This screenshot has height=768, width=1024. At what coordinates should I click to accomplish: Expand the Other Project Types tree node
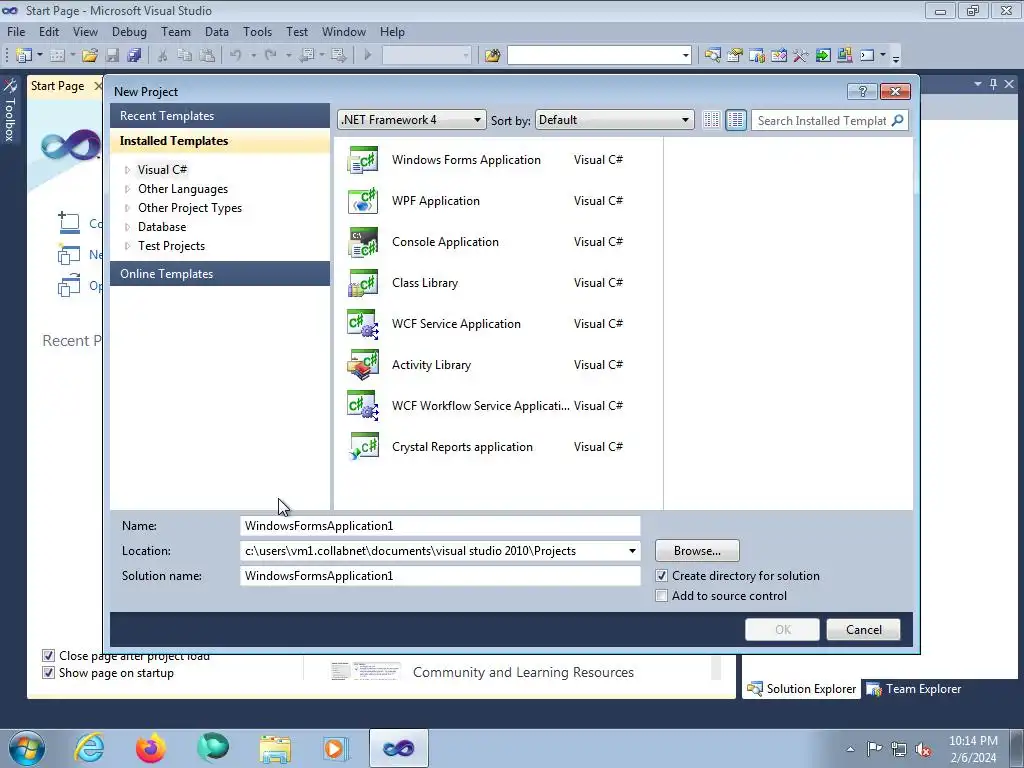coord(127,208)
